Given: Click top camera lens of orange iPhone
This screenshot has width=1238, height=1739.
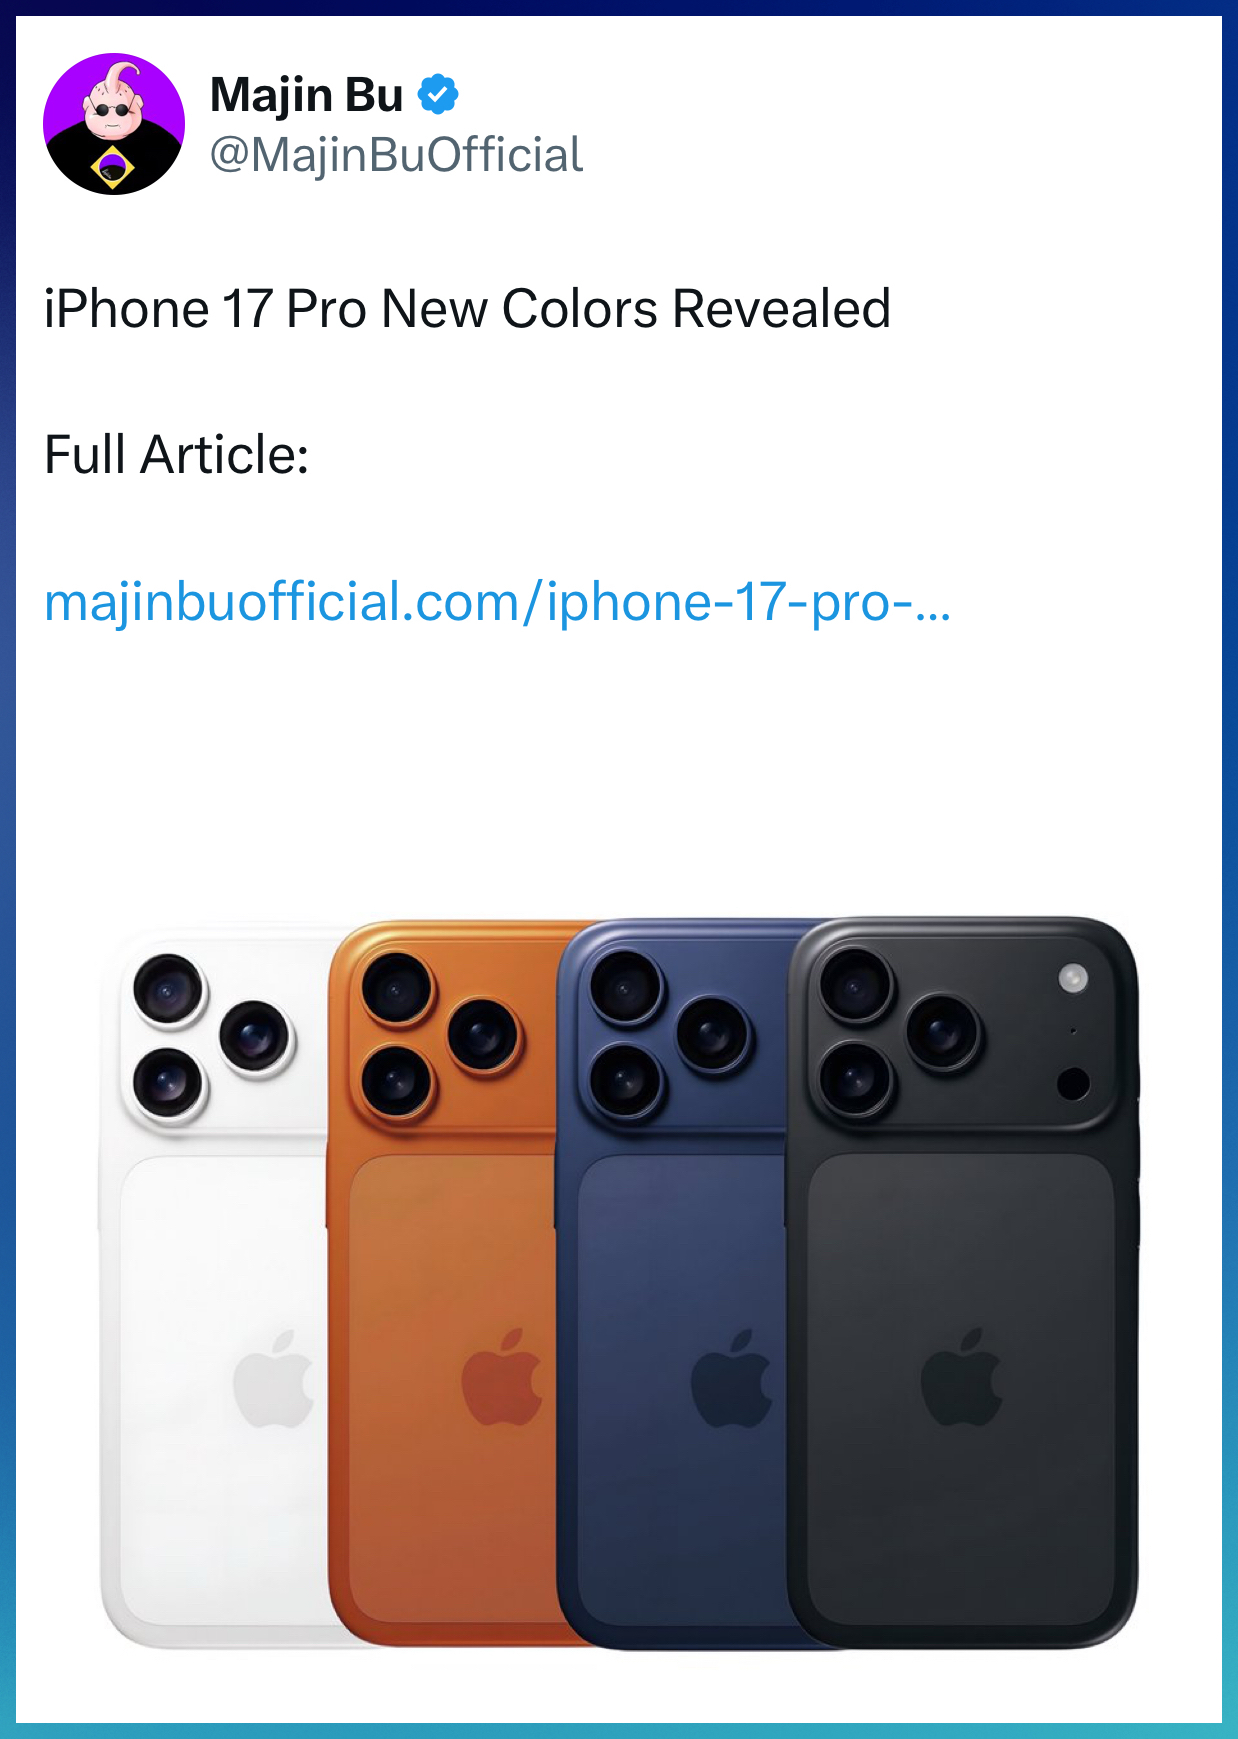Looking at the screenshot, I should [398, 988].
